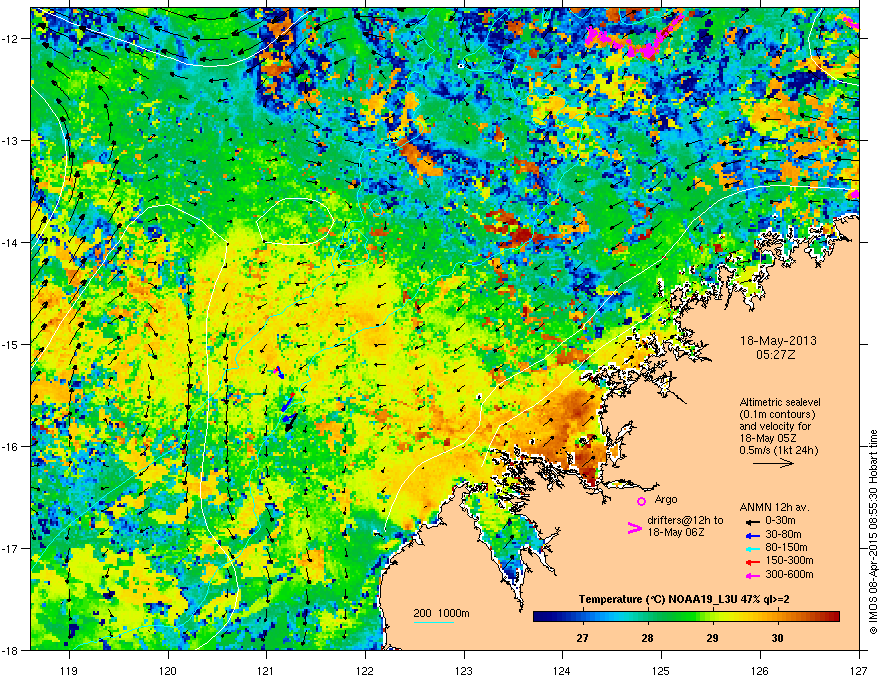This screenshot has width=880, height=680.
Task: Click the longitude axis label '124'
Action: pos(562,670)
